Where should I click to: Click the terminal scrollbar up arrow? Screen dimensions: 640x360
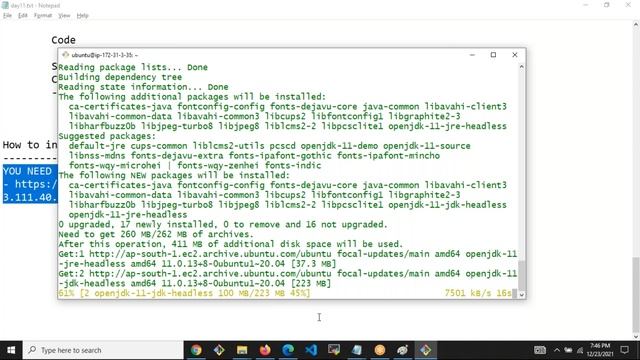521,67
